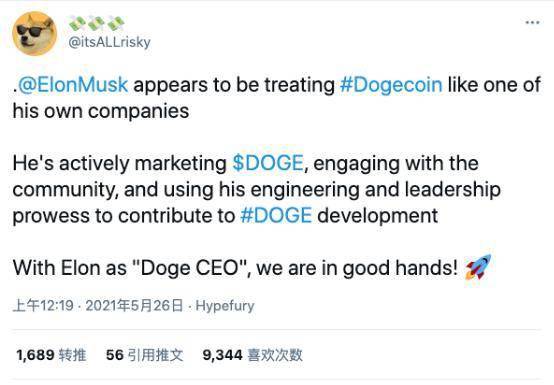This screenshot has height=385, width=554.
Task: Open the @itsALLrisky profile handle
Action: coord(110,42)
